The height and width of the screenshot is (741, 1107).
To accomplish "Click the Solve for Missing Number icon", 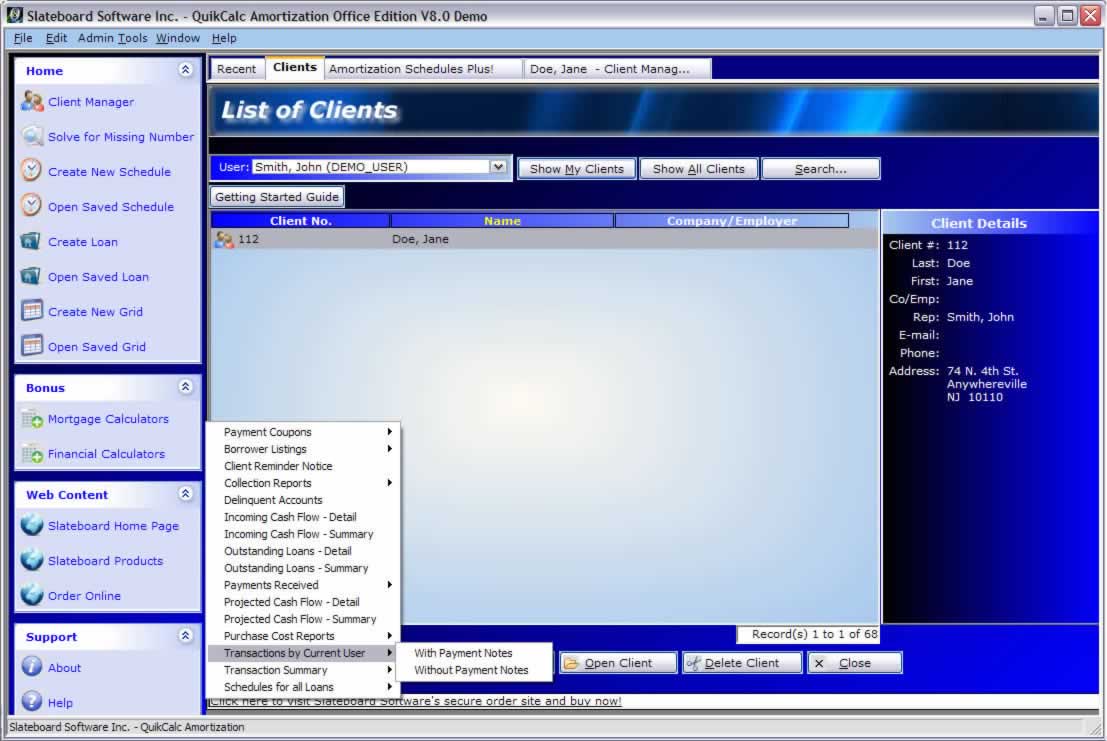I will point(32,137).
